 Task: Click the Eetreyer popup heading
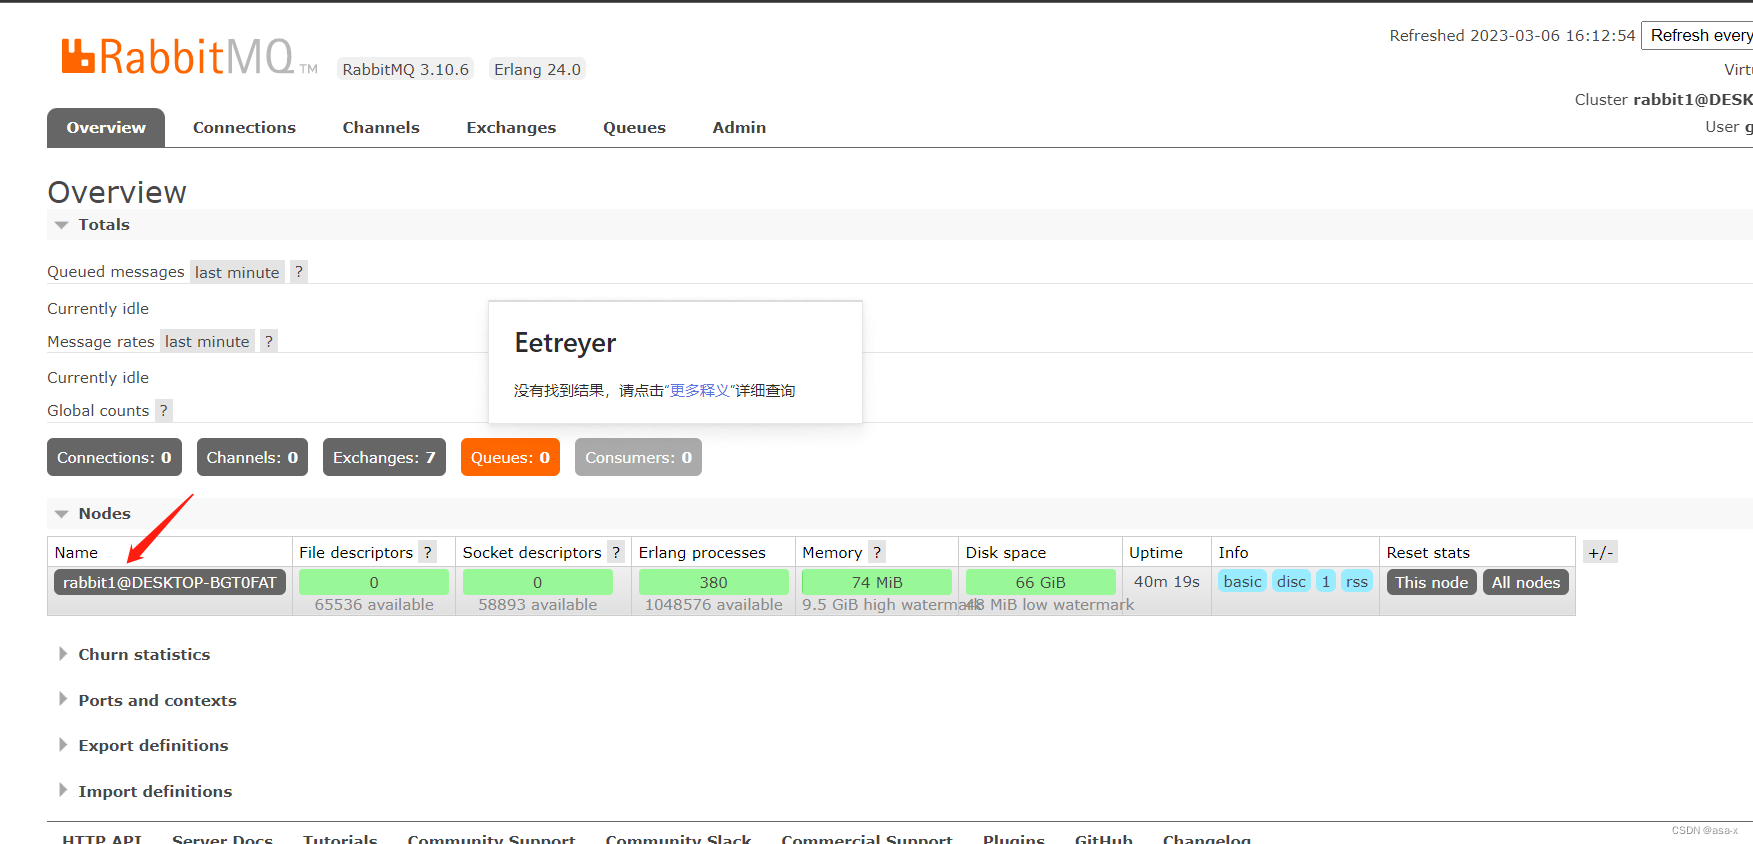click(565, 343)
